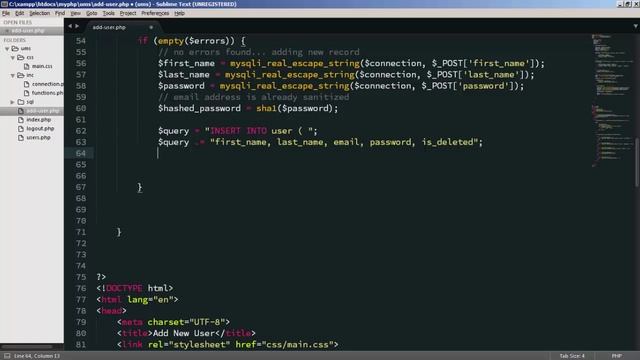640x360 pixels.
Task: Open the Tab Size: 4 indentation menu
Action: pos(572,356)
